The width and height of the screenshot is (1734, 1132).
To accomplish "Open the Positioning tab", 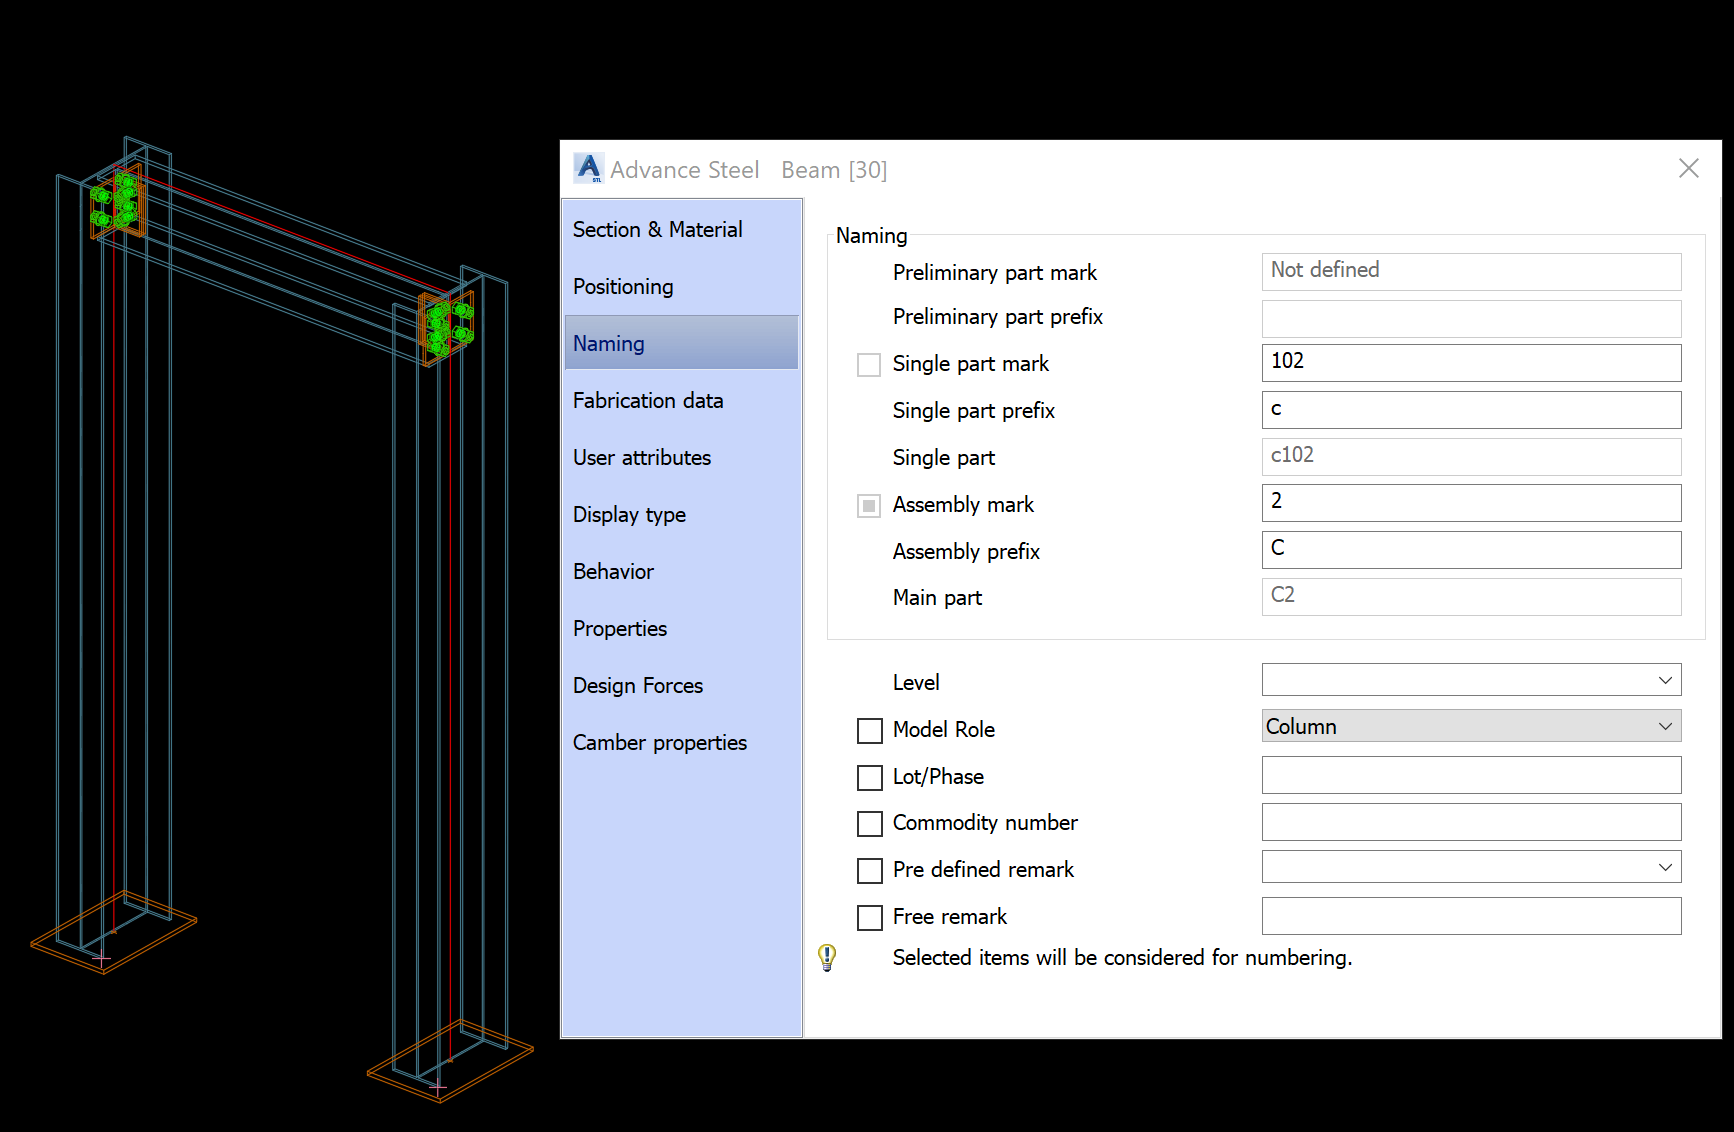I will (x=623, y=286).
